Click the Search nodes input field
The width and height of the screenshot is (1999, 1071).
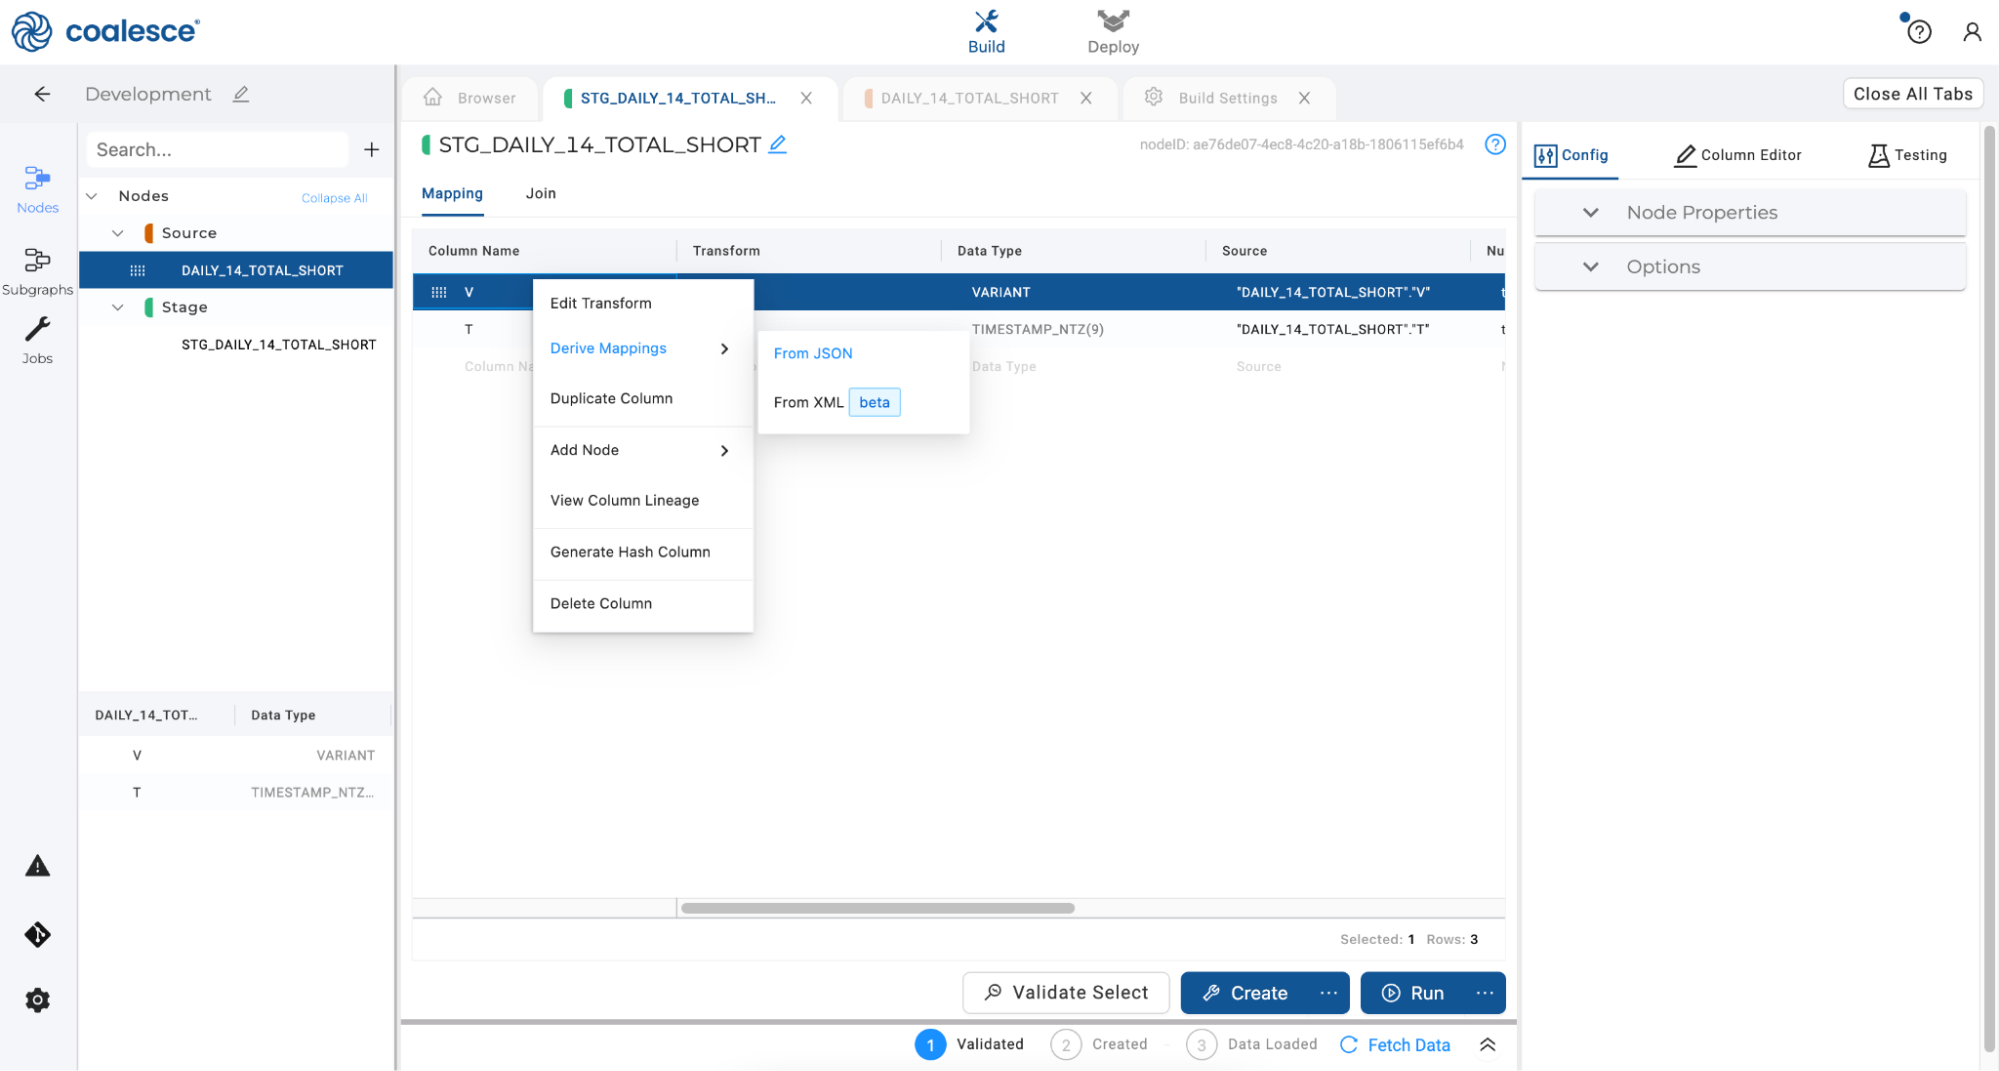pos(217,150)
